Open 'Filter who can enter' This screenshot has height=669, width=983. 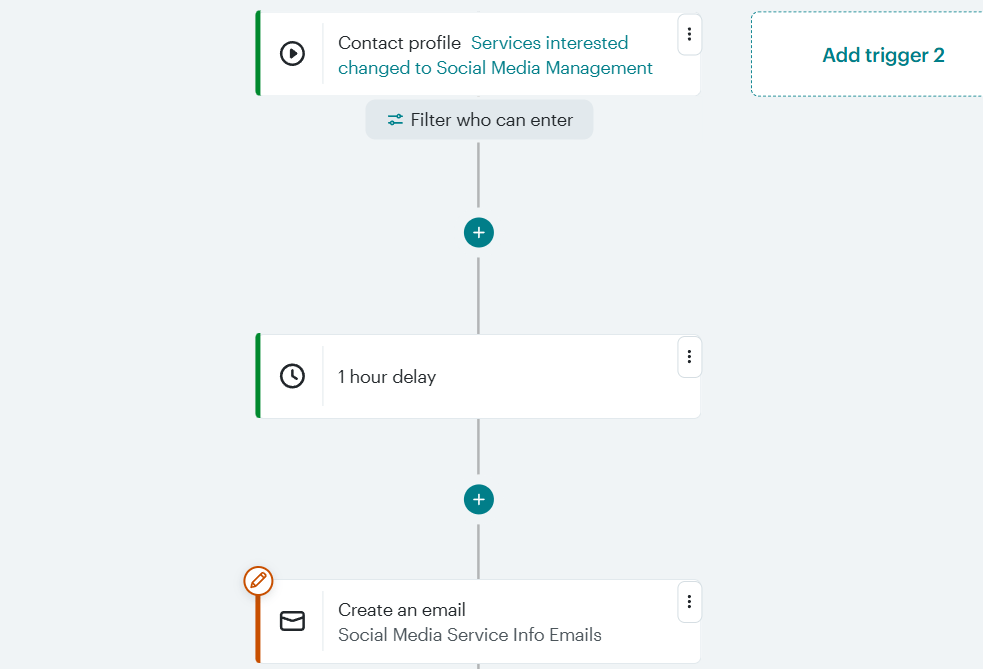click(x=479, y=119)
